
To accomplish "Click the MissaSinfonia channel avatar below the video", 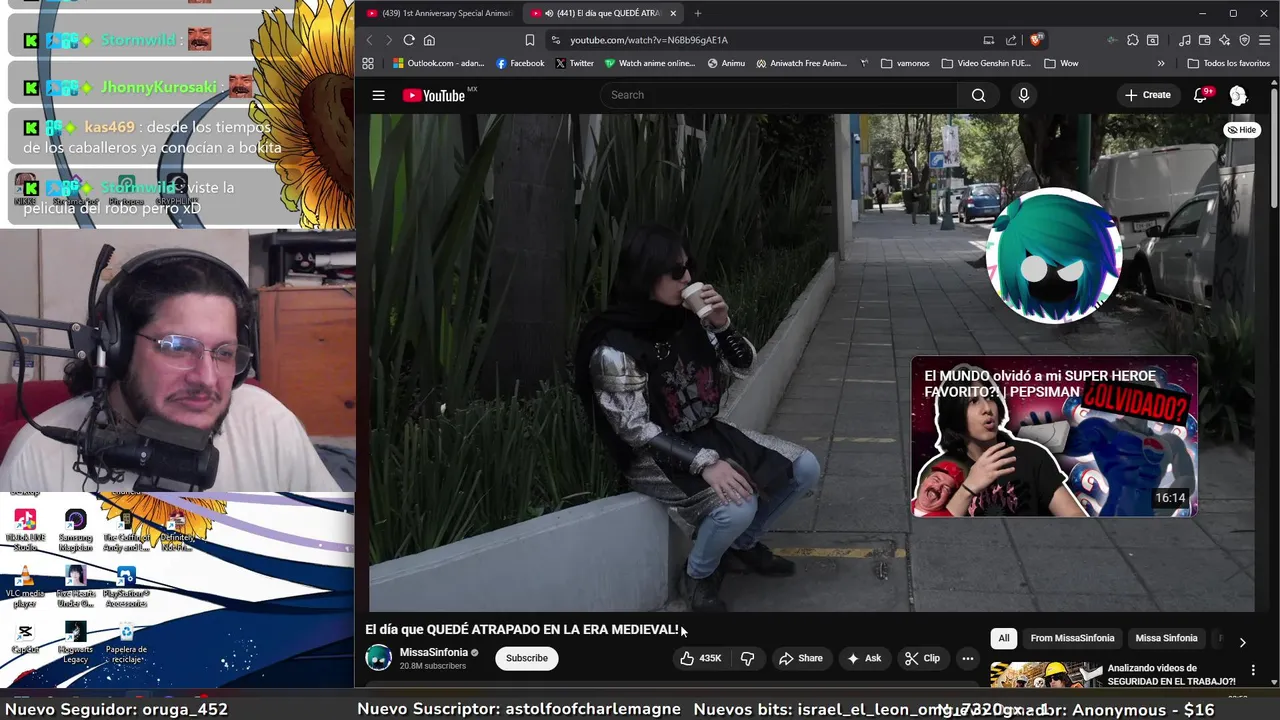I will (x=378, y=658).
